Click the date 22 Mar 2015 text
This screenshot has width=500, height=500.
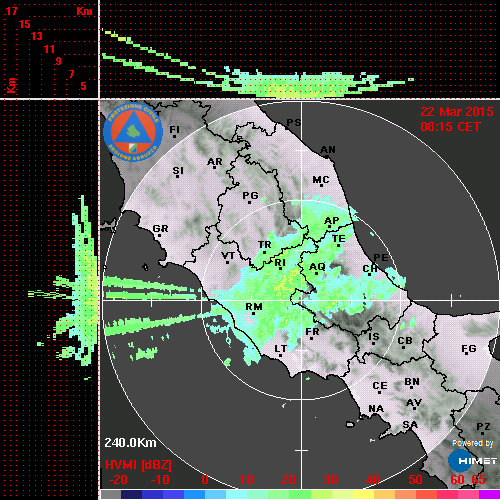pos(457,112)
